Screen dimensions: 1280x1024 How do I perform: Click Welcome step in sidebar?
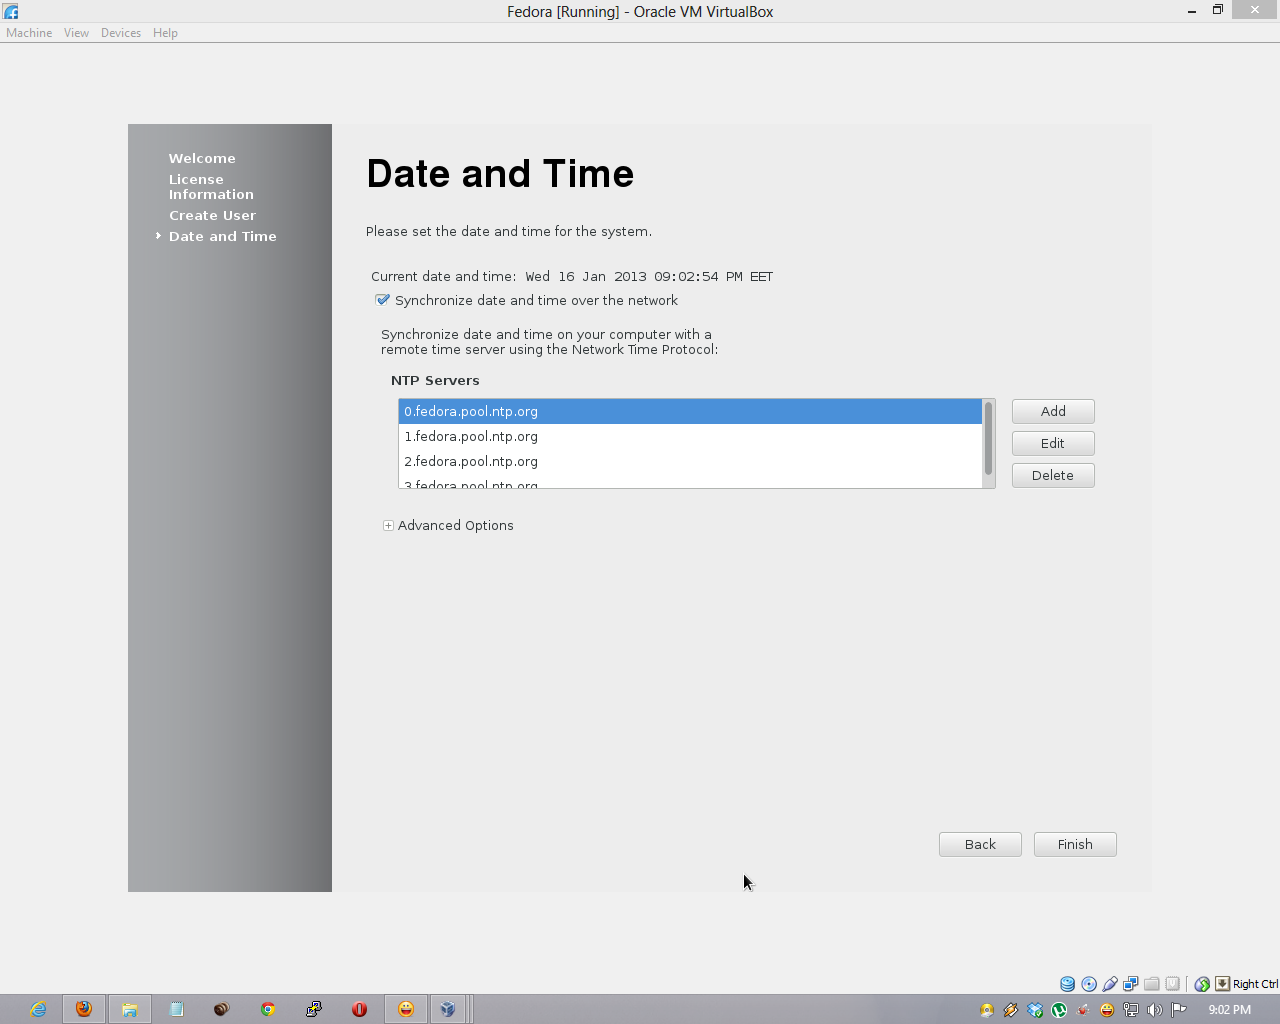click(x=202, y=158)
